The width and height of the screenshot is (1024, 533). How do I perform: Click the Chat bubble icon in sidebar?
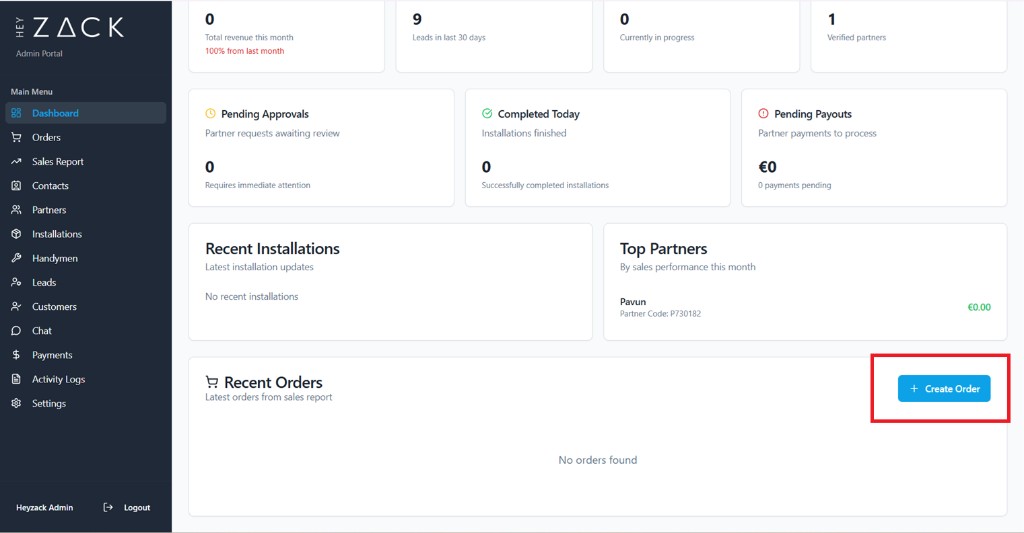[16, 331]
